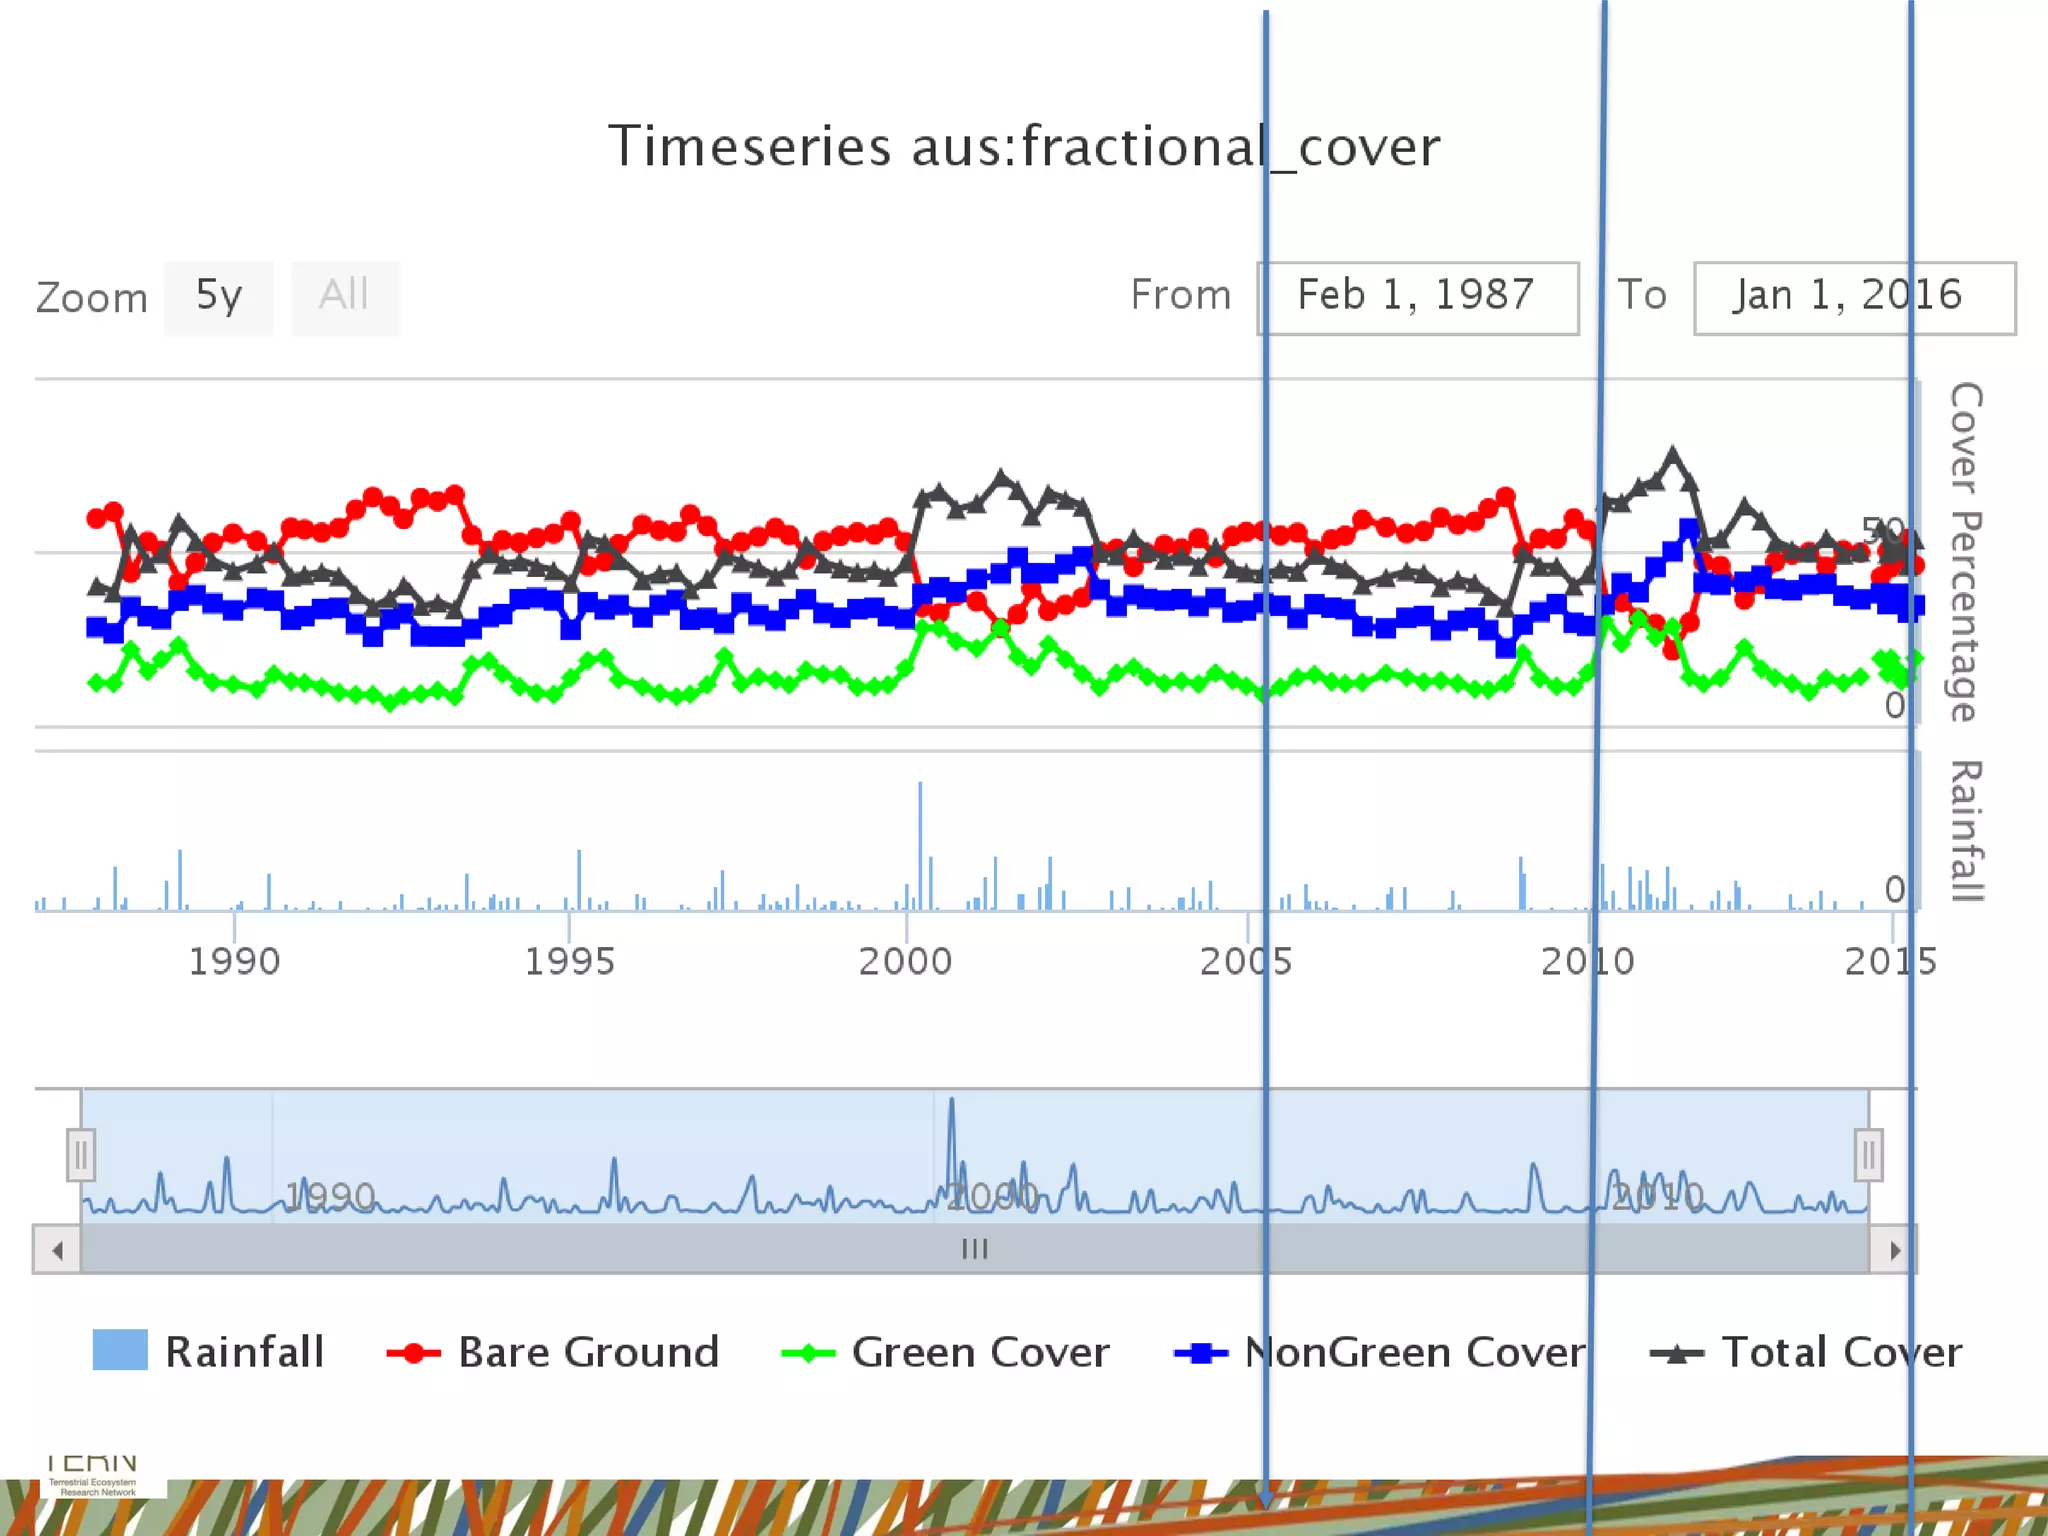Hide NonGreen Cover series via legend
The height and width of the screenshot is (1536, 2048).
point(1414,1352)
